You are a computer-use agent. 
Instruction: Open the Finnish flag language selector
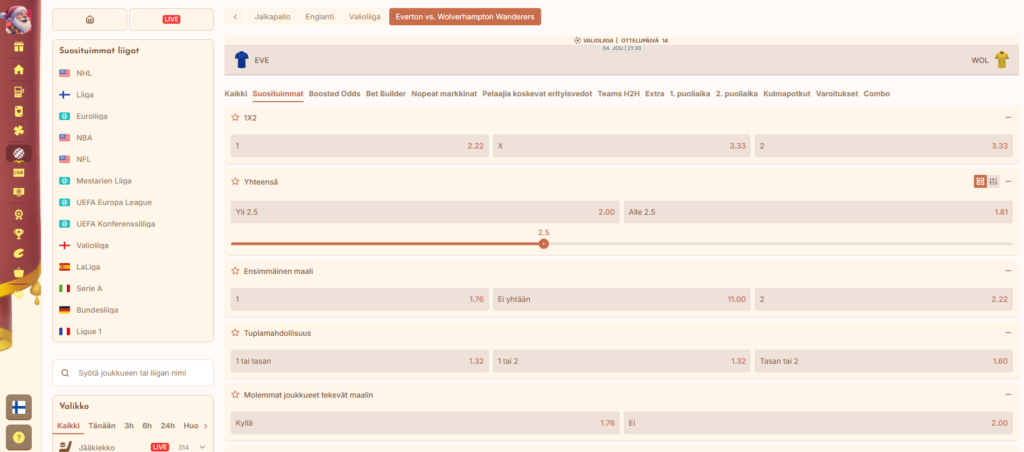[x=19, y=408]
